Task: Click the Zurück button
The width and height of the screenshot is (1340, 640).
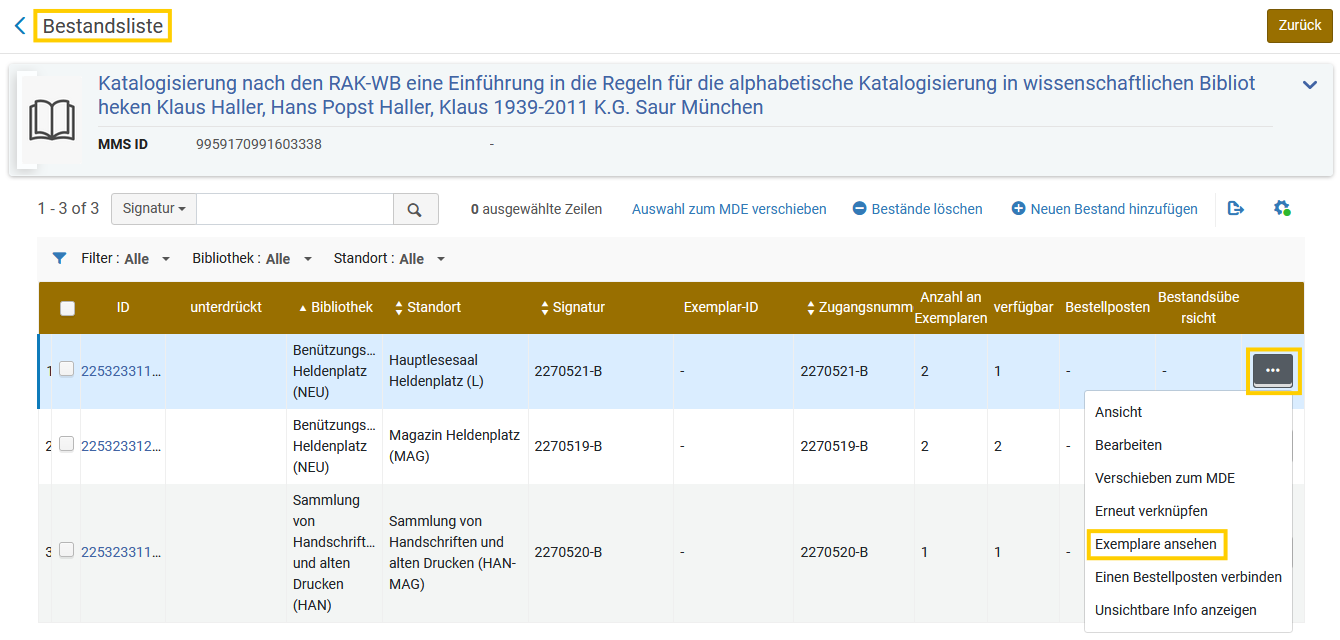Action: pyautogui.click(x=1300, y=26)
